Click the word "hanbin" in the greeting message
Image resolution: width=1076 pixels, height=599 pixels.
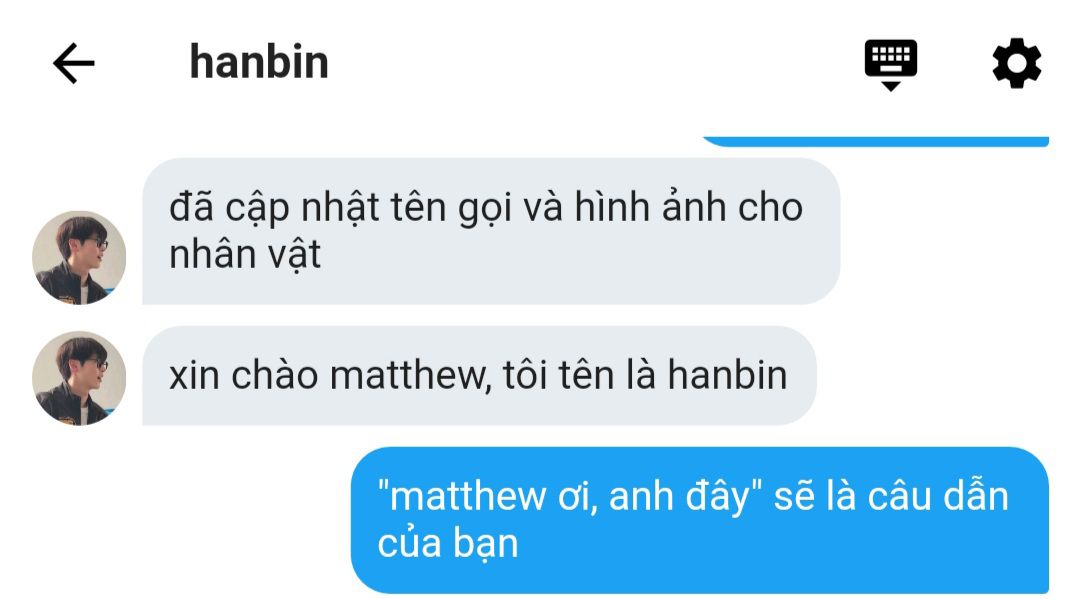tap(727, 375)
